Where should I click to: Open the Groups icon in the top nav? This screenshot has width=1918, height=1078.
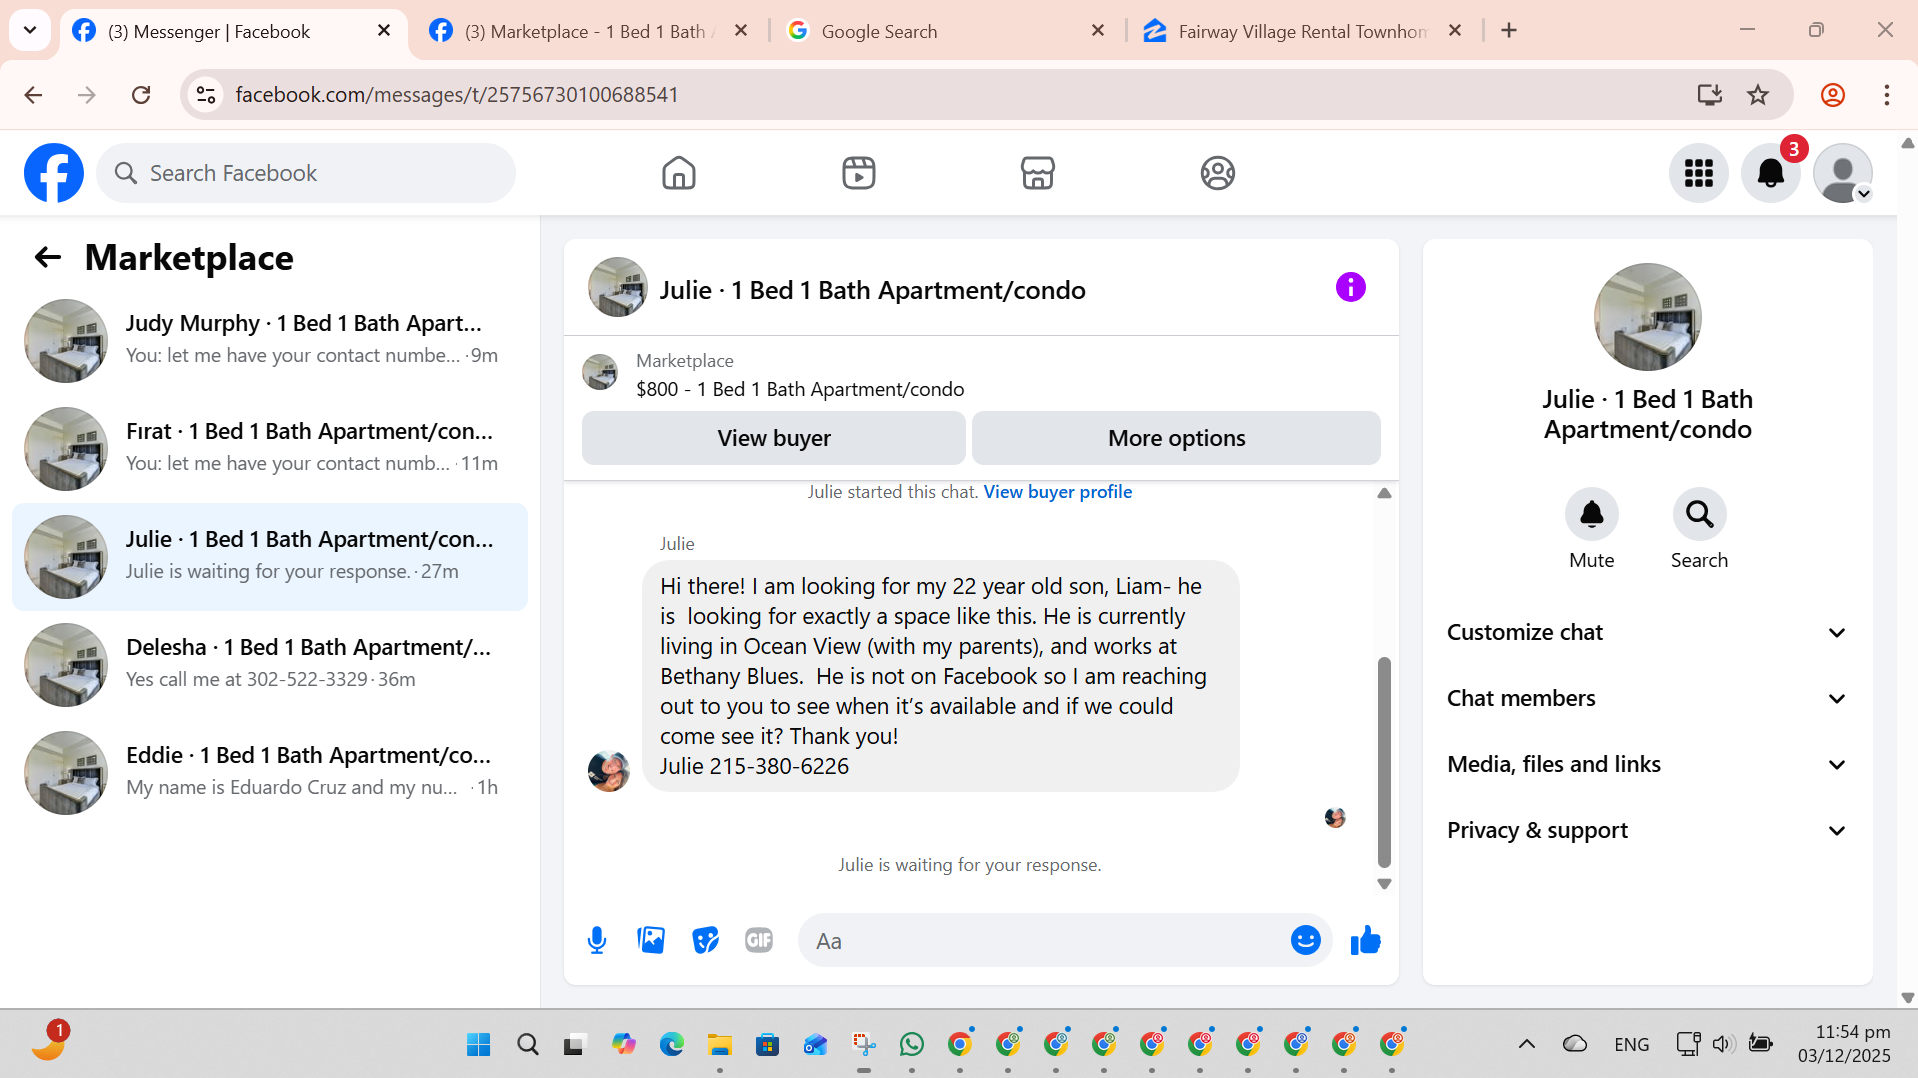1218,173
